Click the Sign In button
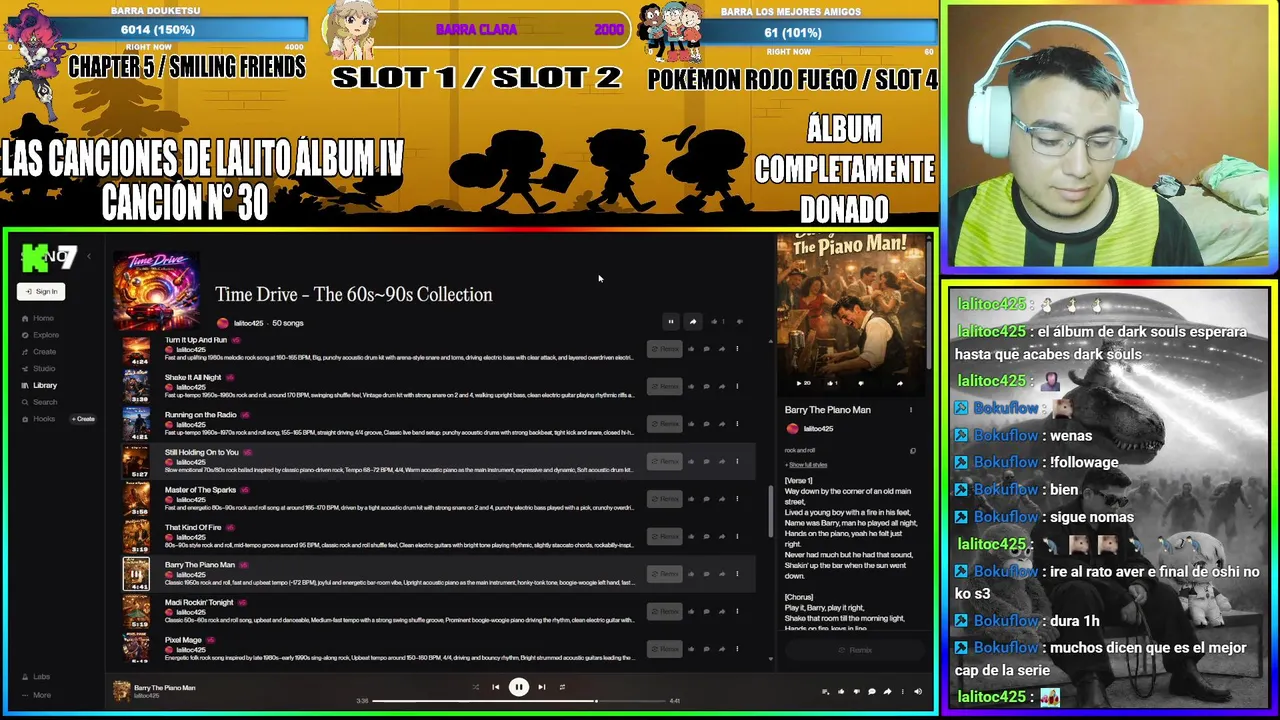The height and width of the screenshot is (720, 1280). [41, 291]
